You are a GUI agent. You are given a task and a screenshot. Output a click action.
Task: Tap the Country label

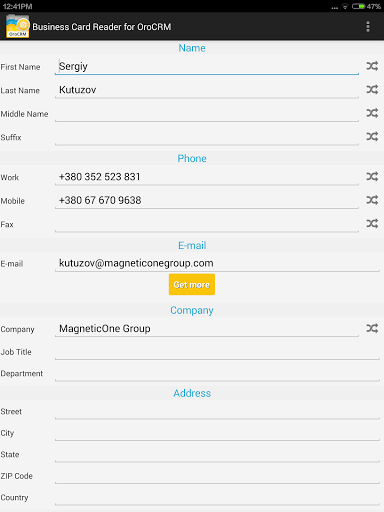pos(14,498)
